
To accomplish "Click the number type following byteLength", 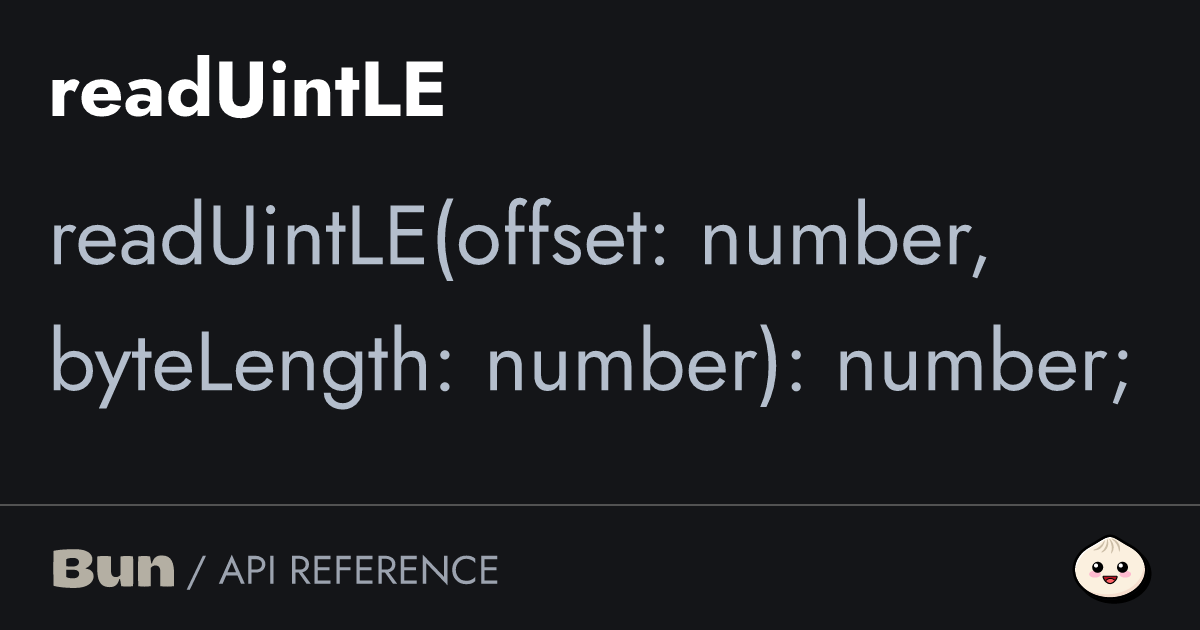I will point(619,366).
